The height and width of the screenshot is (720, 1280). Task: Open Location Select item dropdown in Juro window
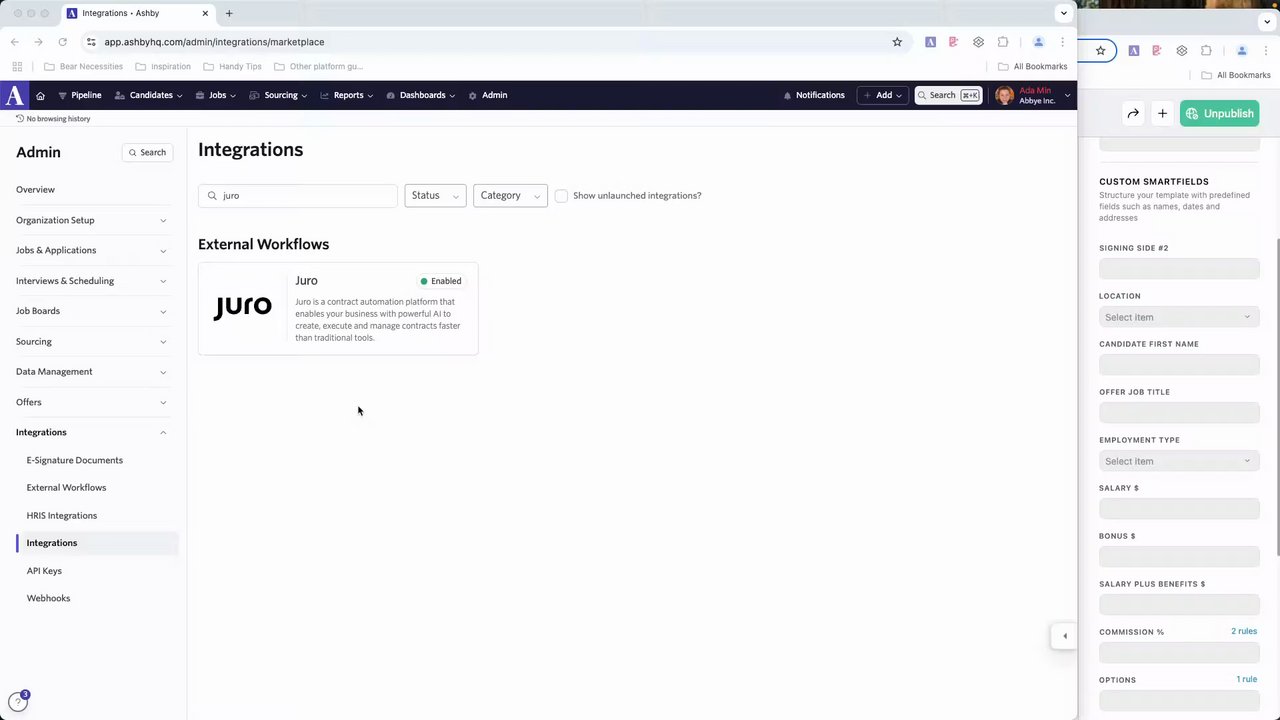[x=1179, y=317]
